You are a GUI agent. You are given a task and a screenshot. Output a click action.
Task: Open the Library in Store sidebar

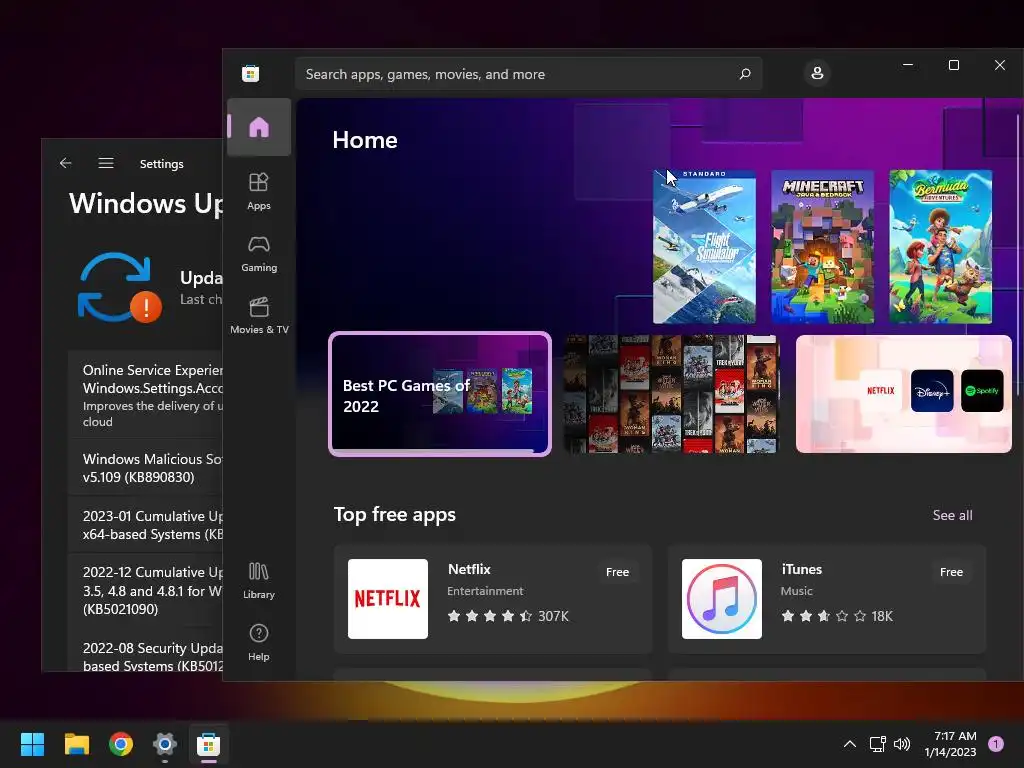click(259, 581)
